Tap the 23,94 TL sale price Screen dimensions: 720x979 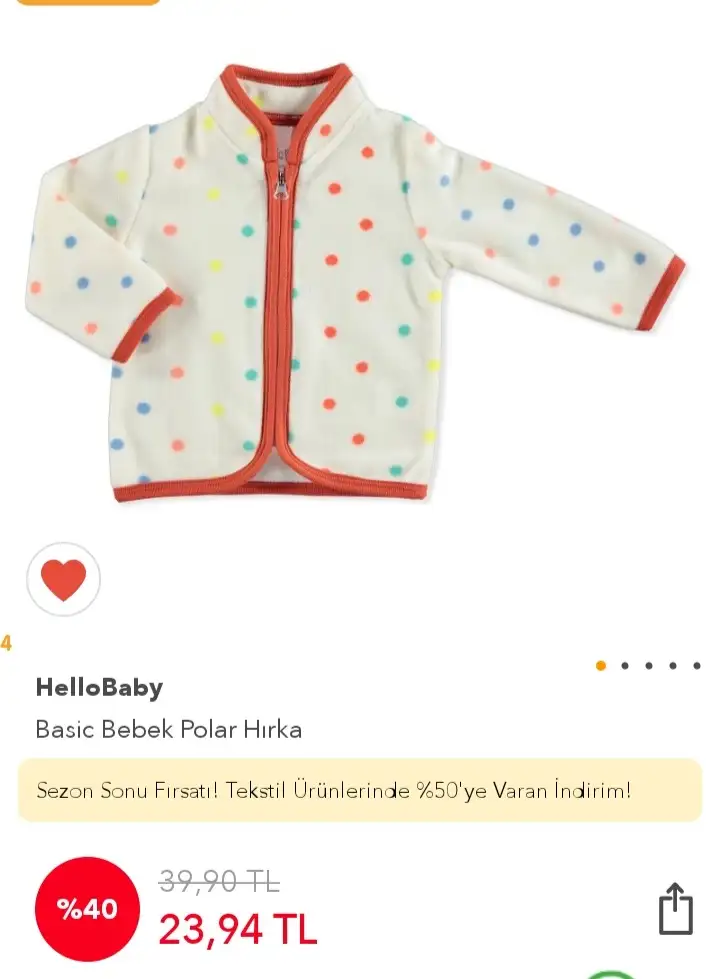coord(238,930)
